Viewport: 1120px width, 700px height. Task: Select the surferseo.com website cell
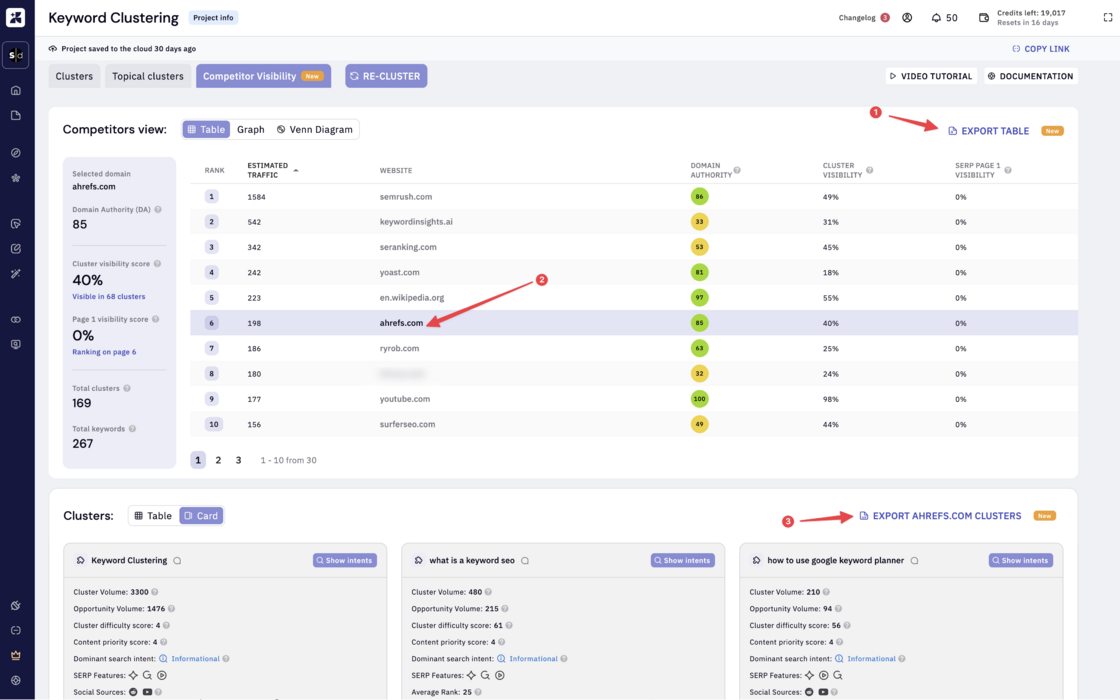(x=407, y=424)
